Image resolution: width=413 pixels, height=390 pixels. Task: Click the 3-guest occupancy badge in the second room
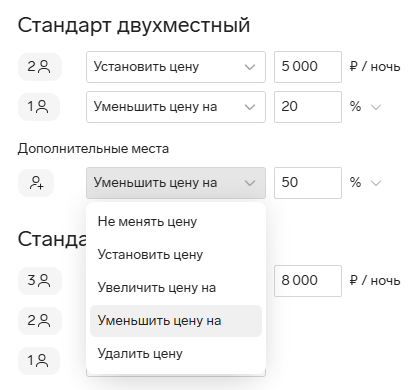pyautogui.click(x=40, y=281)
